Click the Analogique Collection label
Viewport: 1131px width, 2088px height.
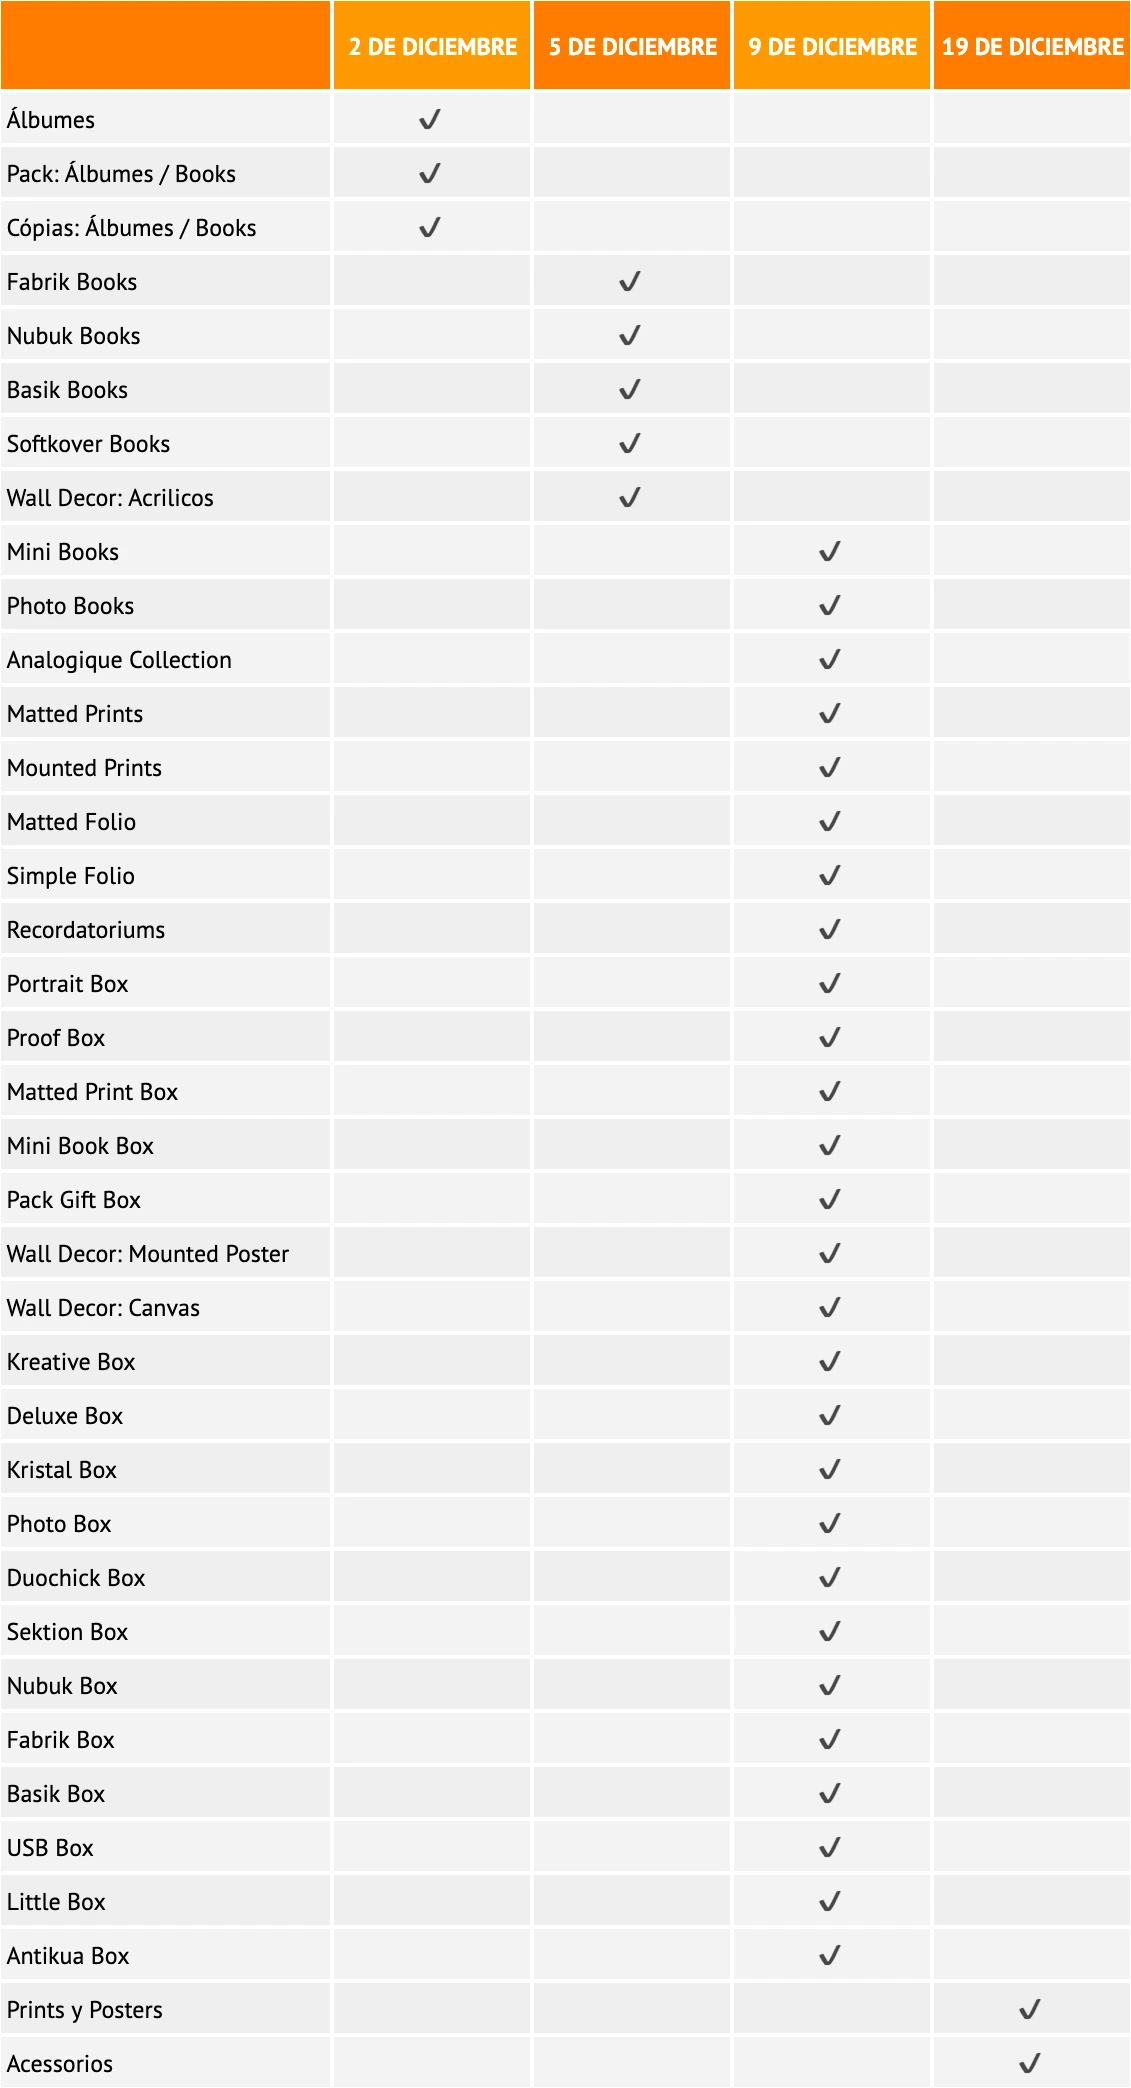pyautogui.click(x=119, y=660)
